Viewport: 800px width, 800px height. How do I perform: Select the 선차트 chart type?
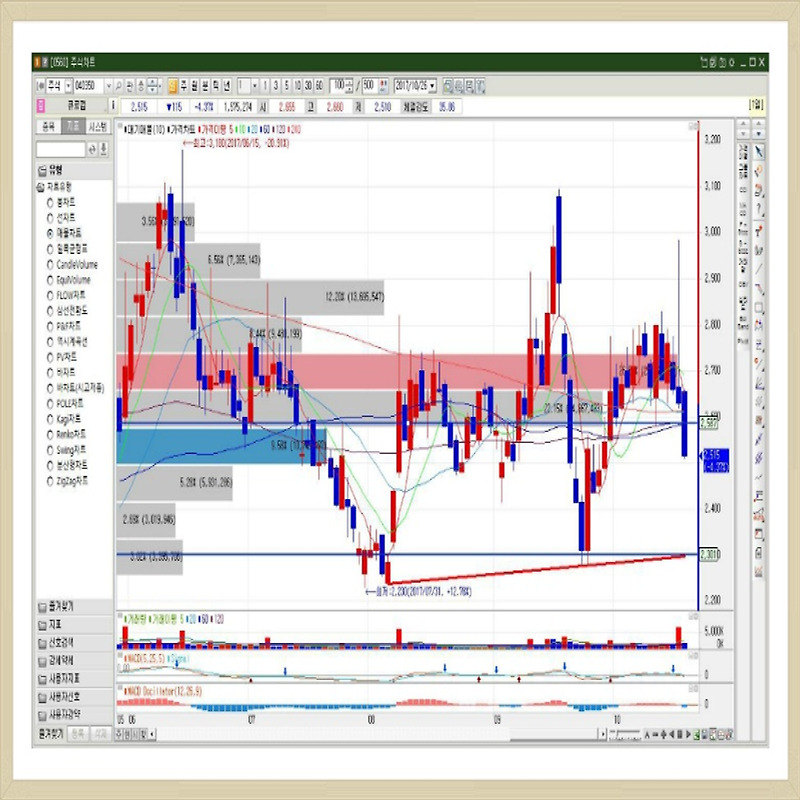[x=61, y=218]
